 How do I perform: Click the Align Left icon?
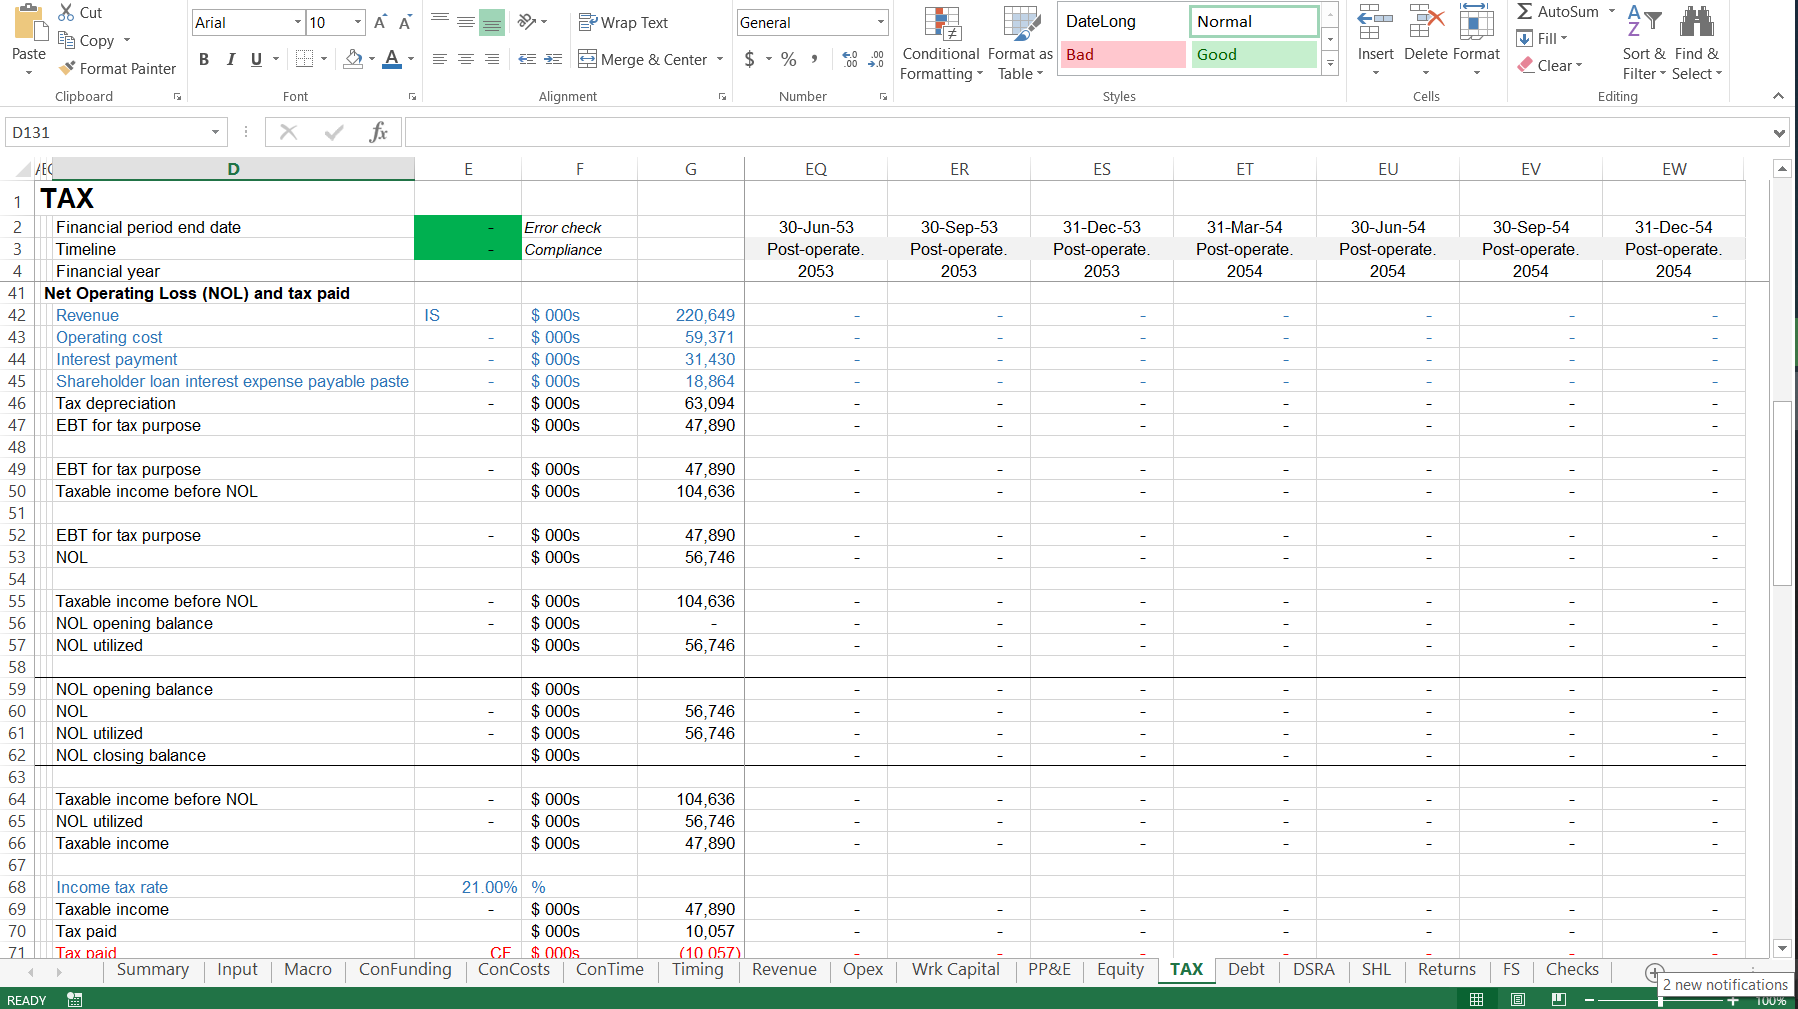(439, 59)
